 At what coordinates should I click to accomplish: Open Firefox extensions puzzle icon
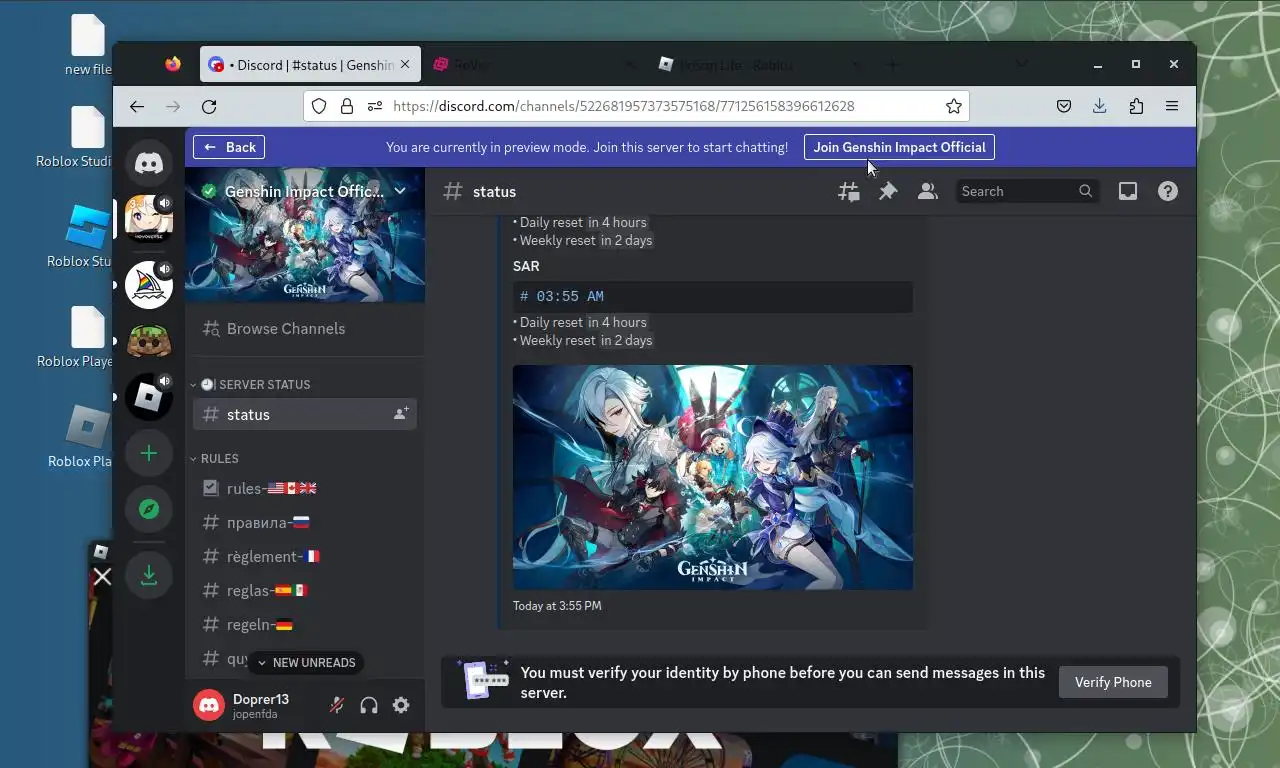[1136, 106]
